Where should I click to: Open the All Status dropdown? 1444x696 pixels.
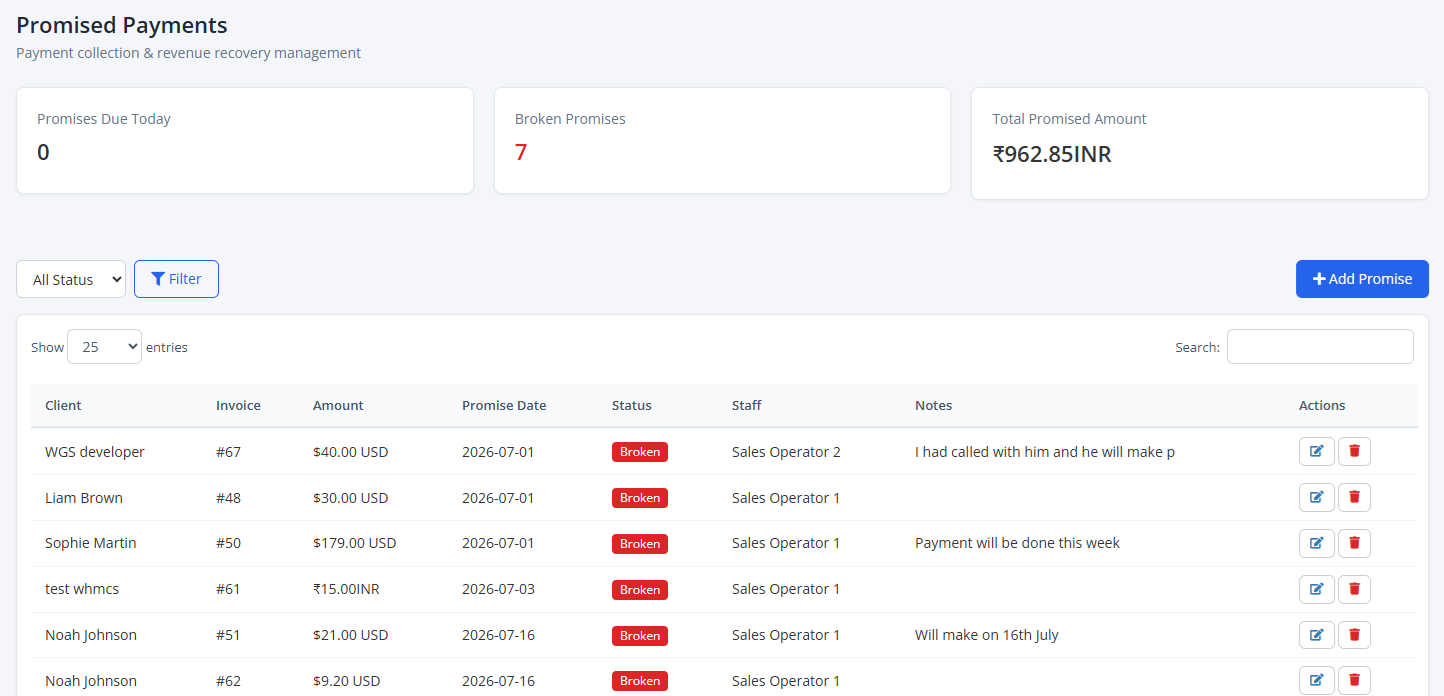(71, 279)
